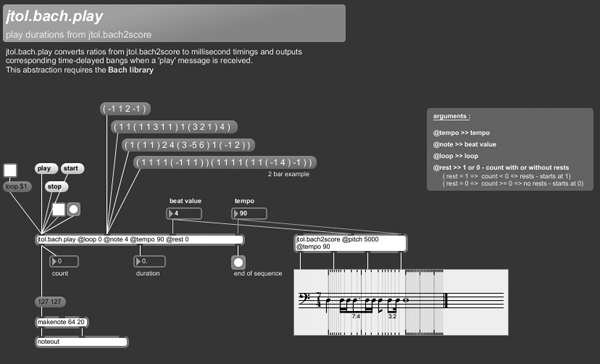Click the beat value number box arrow
This screenshot has height=364, width=600.
tap(171, 213)
